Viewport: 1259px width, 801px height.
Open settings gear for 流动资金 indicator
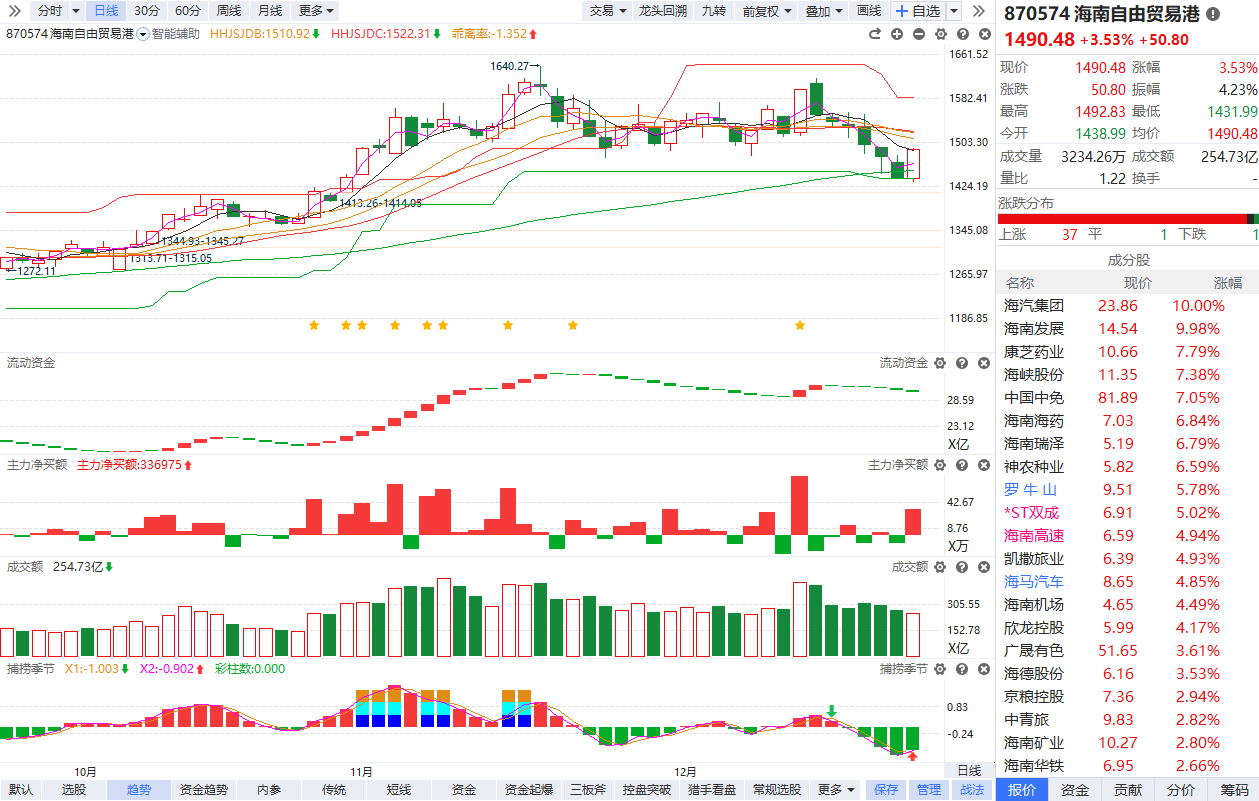point(939,363)
